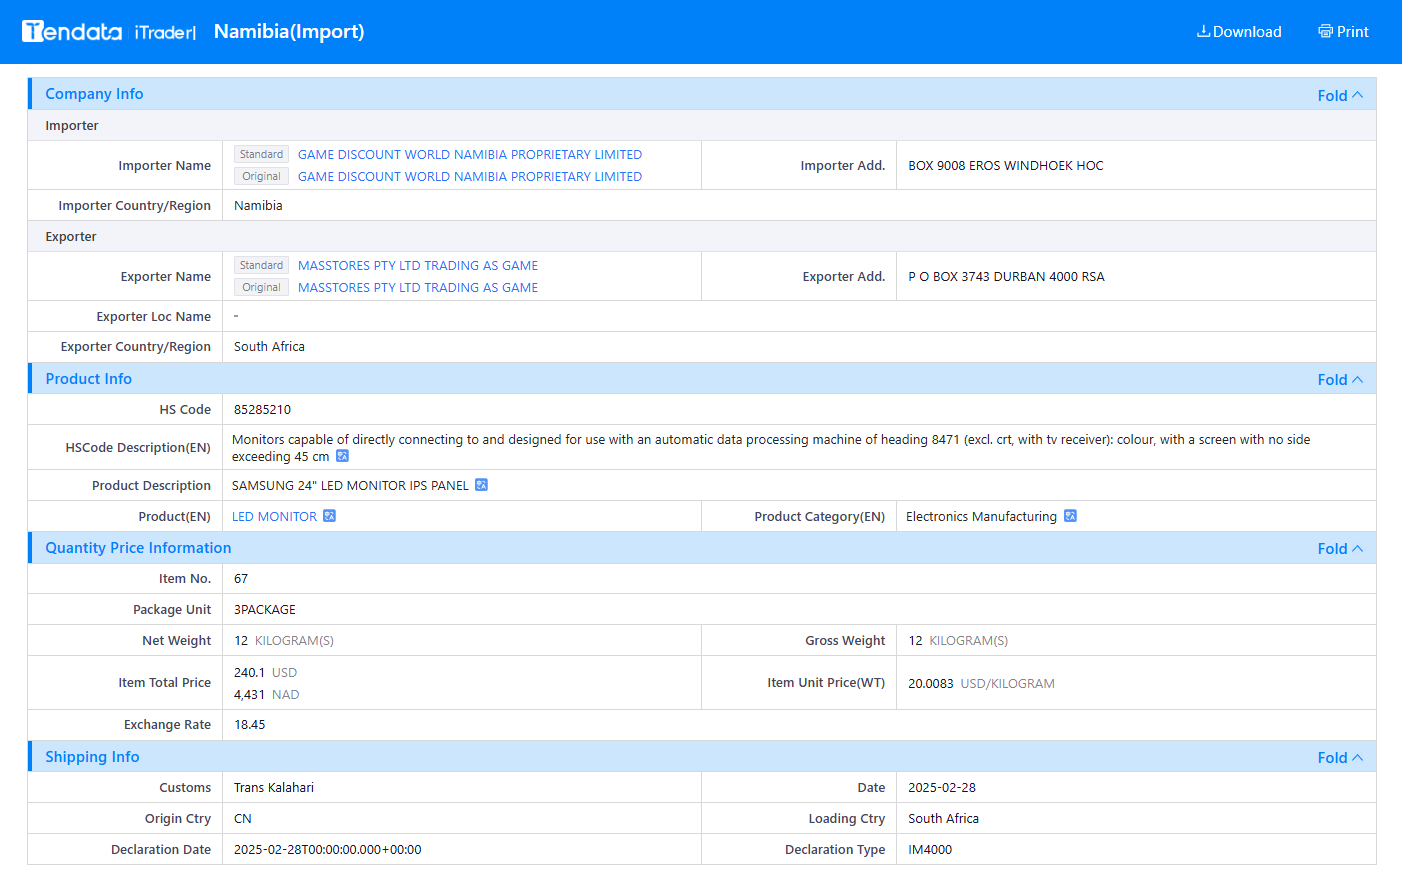Click Origin Ctry value CN
Viewport: 1402px width, 887px height.
[x=243, y=818]
